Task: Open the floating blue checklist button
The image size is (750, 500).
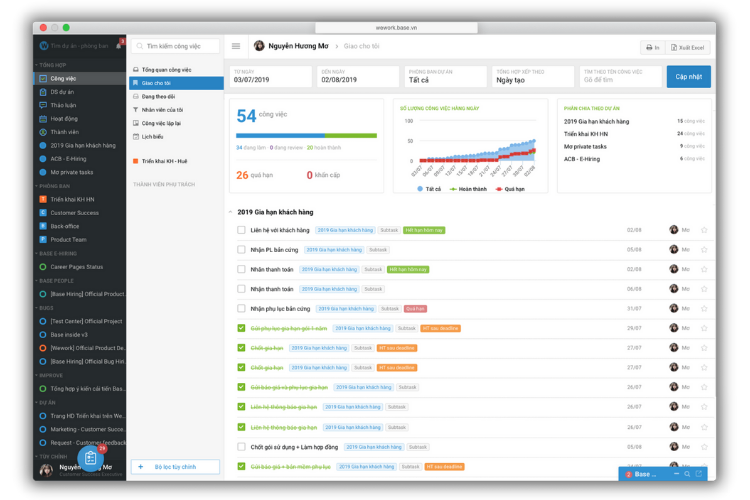Action: [91, 459]
